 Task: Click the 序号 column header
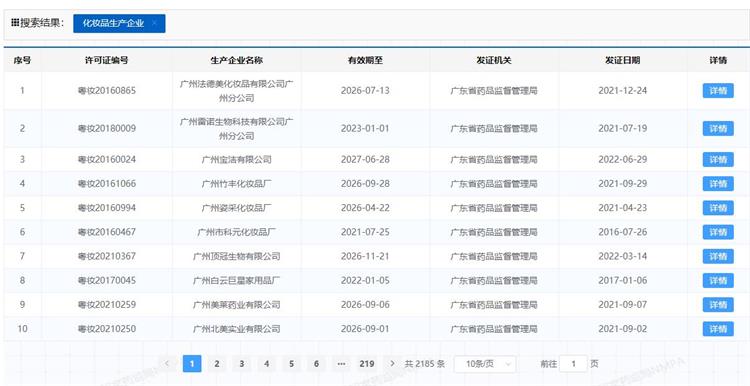[22, 61]
